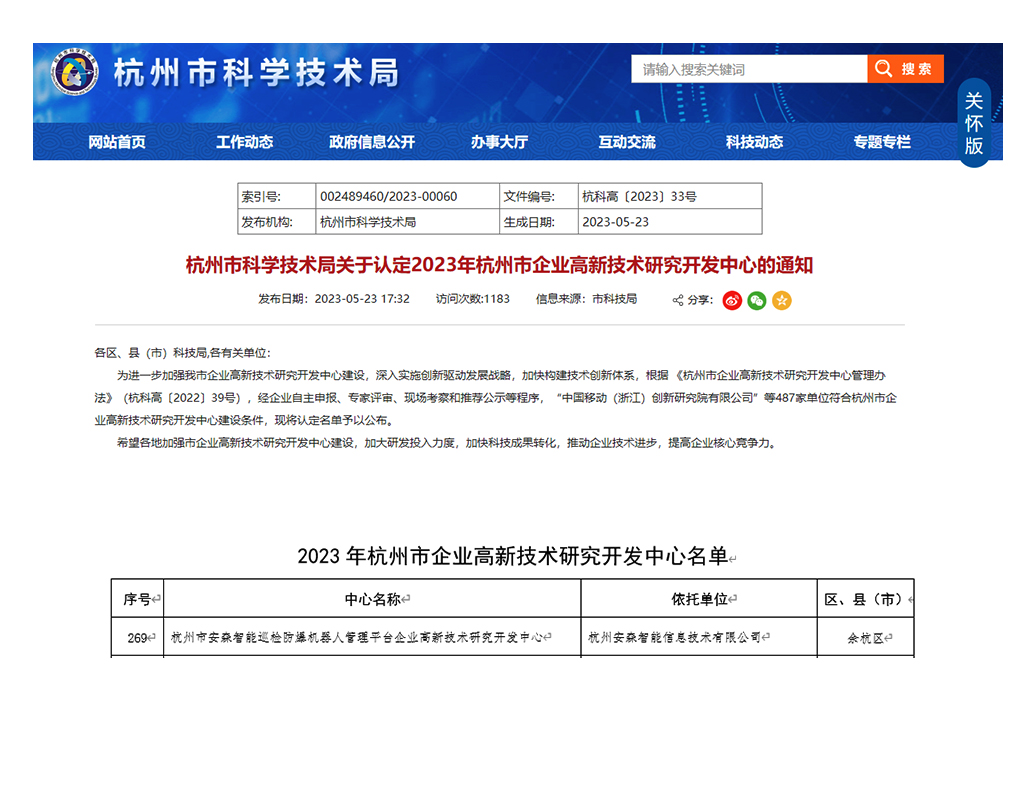Open the 专题专栏 menu item
Screen dimensions: 1036x800
tap(882, 142)
